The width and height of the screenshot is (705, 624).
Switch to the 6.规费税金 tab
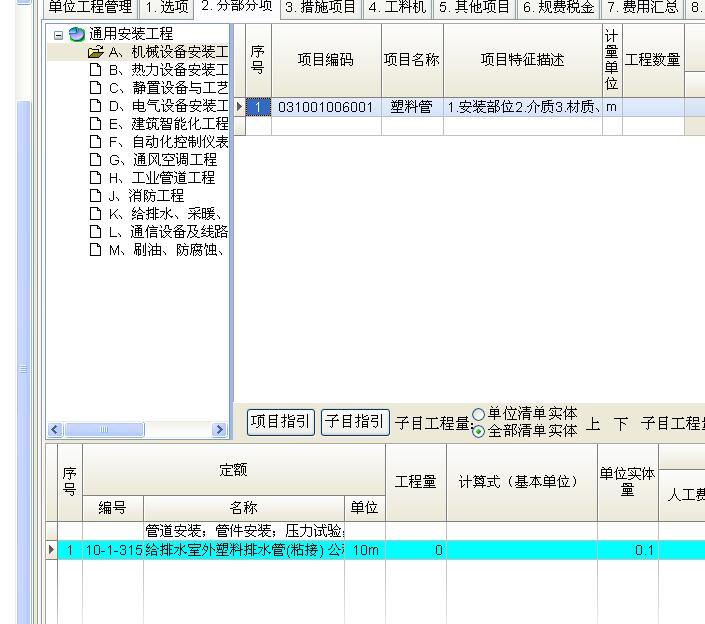click(x=558, y=7)
